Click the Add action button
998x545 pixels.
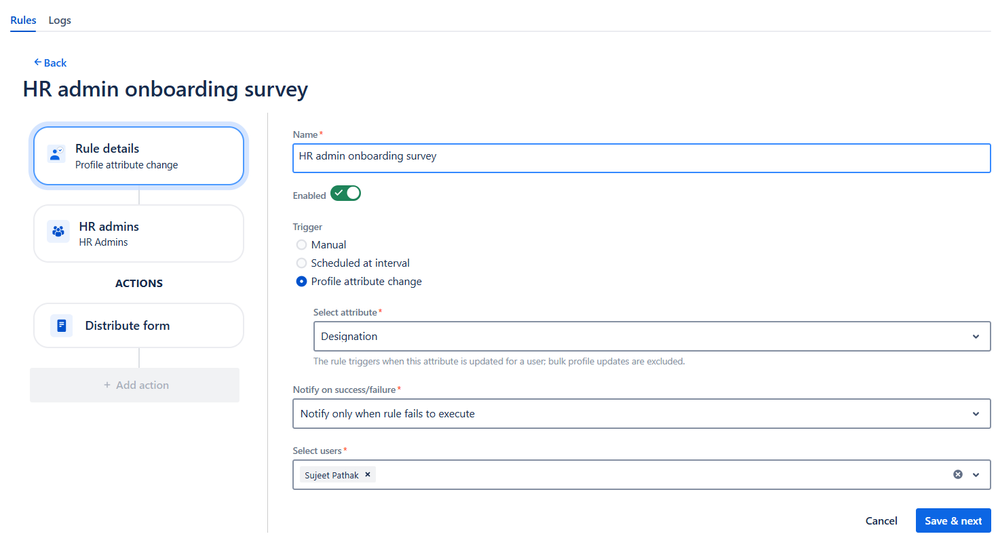pyautogui.click(x=135, y=385)
